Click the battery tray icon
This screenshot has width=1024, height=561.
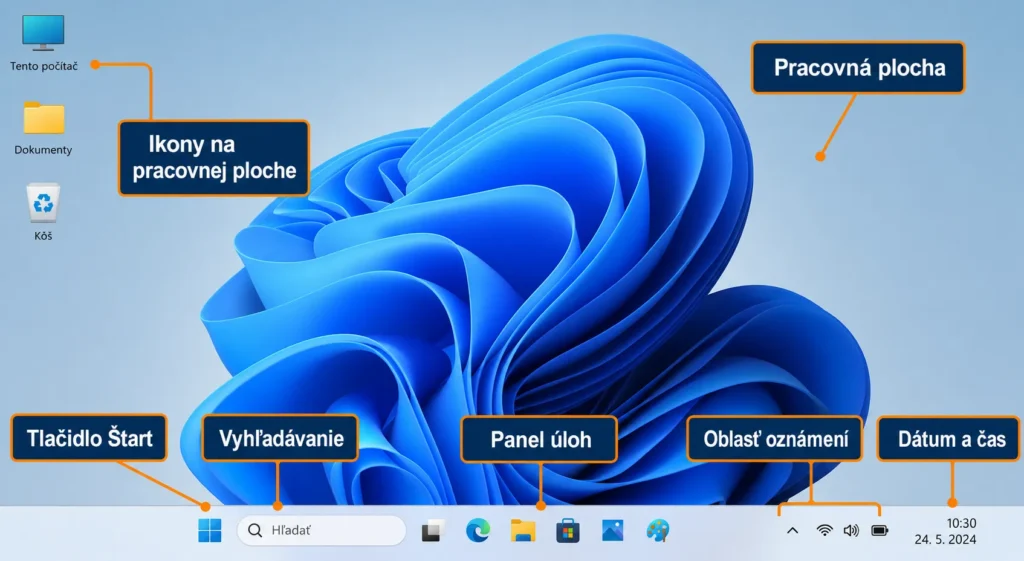880,530
